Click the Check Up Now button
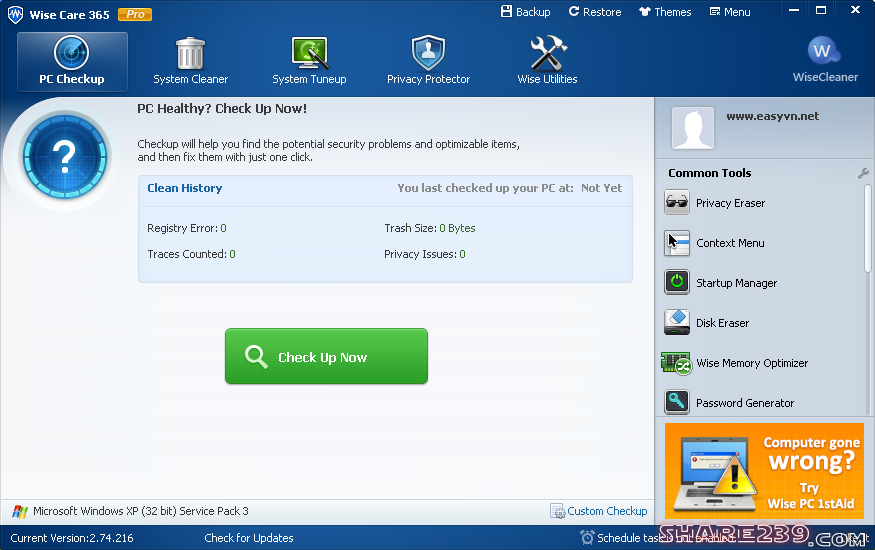 point(326,356)
